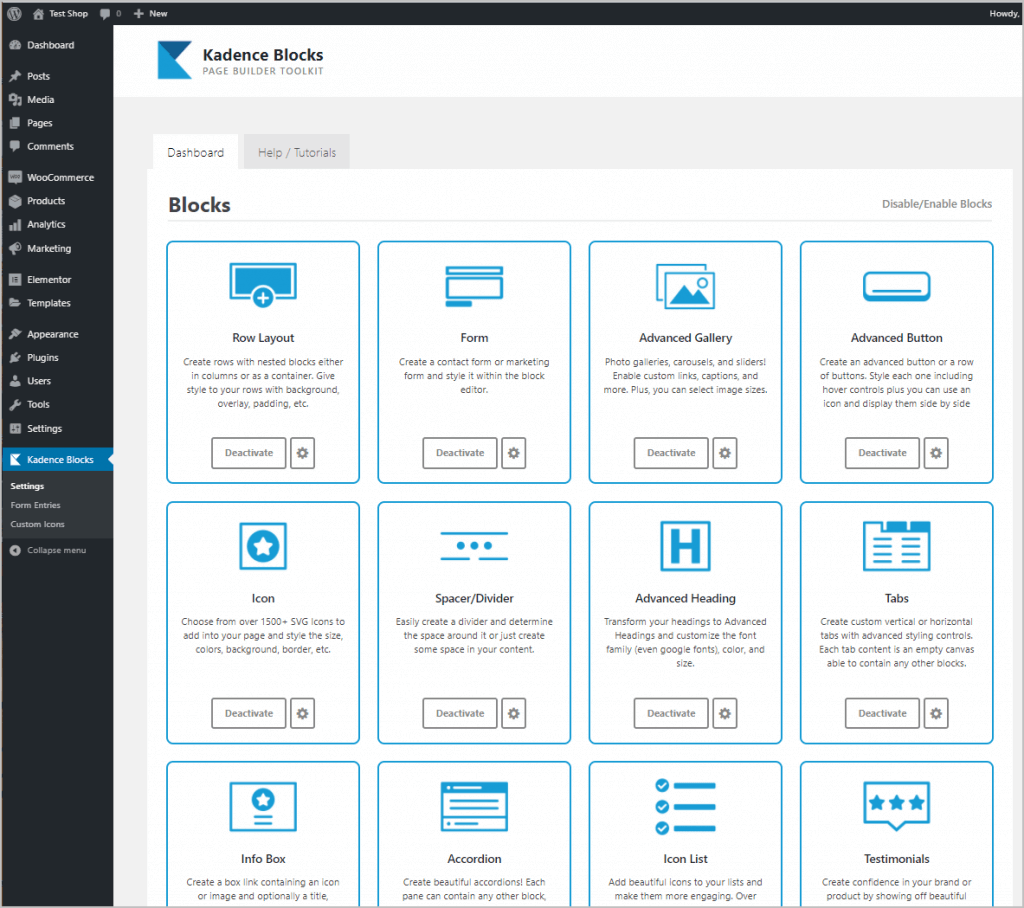The height and width of the screenshot is (908, 1024).
Task: Open Form Entries submenu item
Action: [x=35, y=505]
